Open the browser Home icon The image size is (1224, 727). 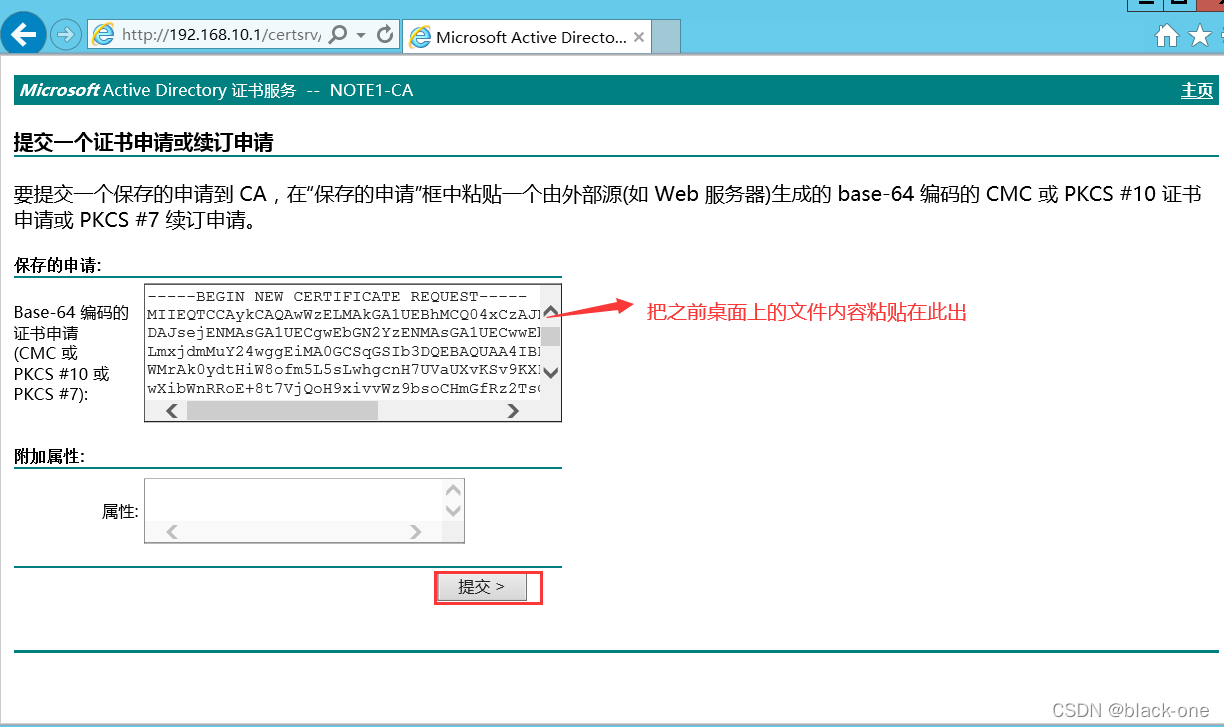(1166, 37)
